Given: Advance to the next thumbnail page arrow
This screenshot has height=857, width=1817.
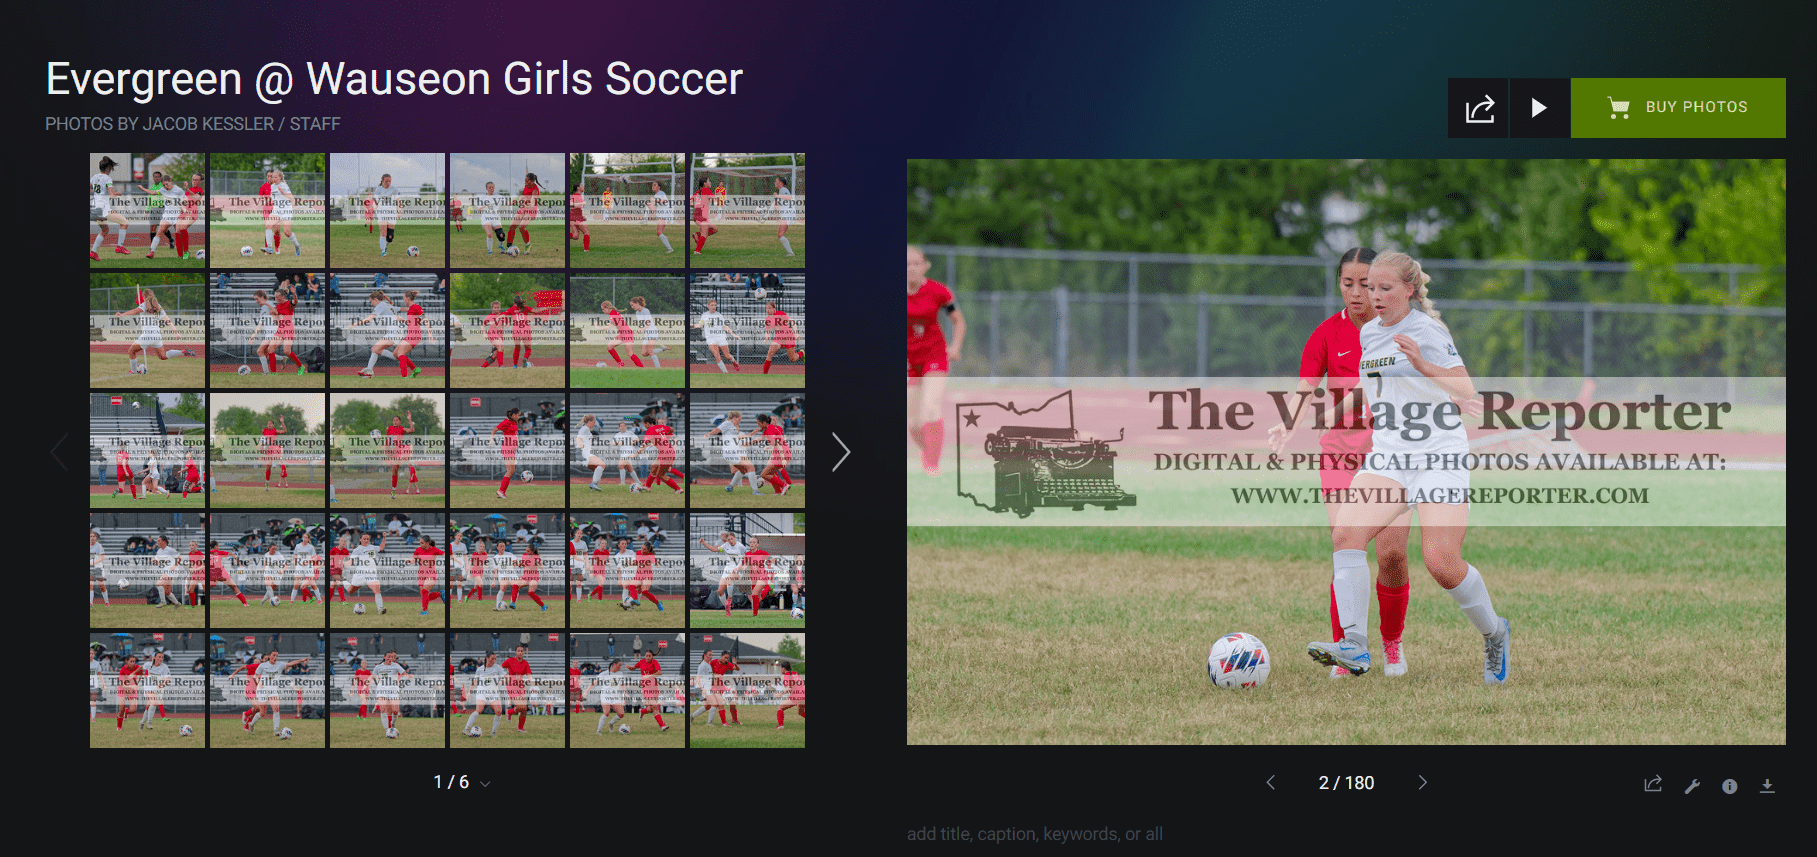Looking at the screenshot, I should click(841, 452).
